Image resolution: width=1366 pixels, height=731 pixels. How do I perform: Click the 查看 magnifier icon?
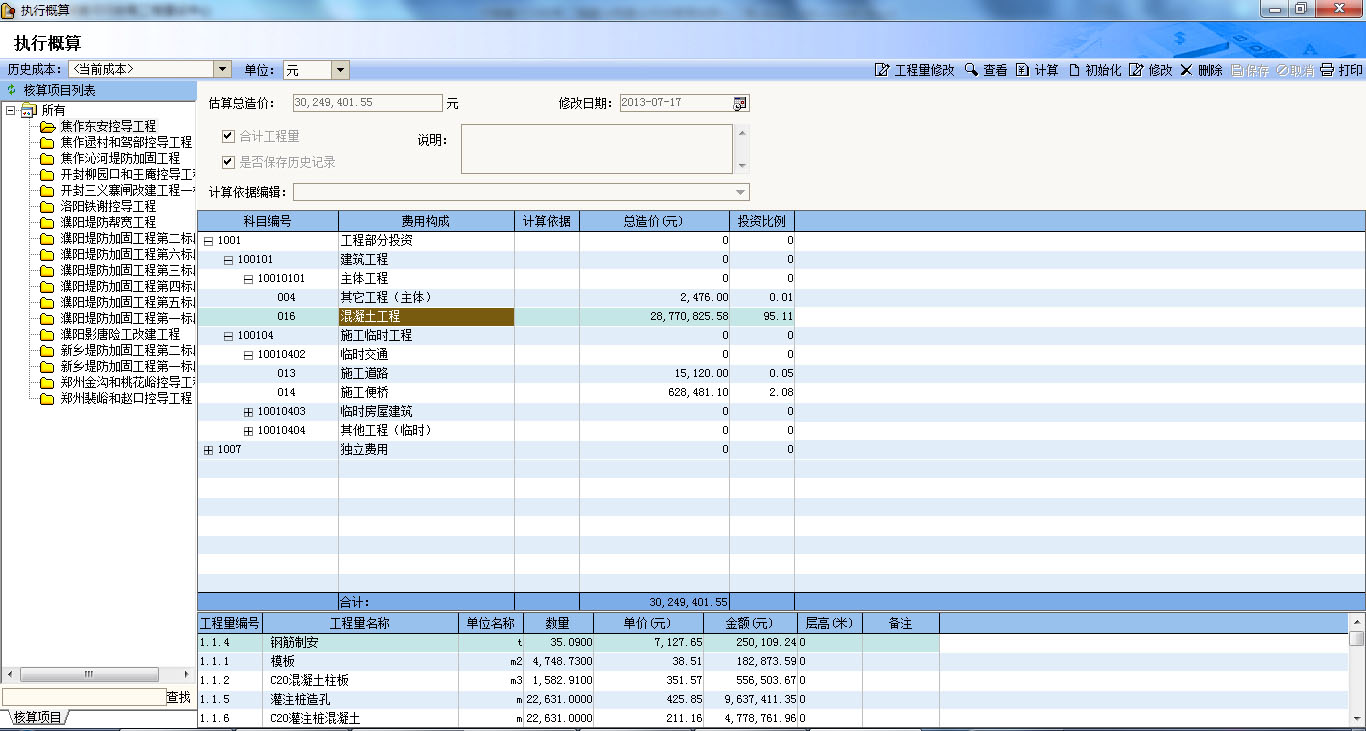(970, 70)
